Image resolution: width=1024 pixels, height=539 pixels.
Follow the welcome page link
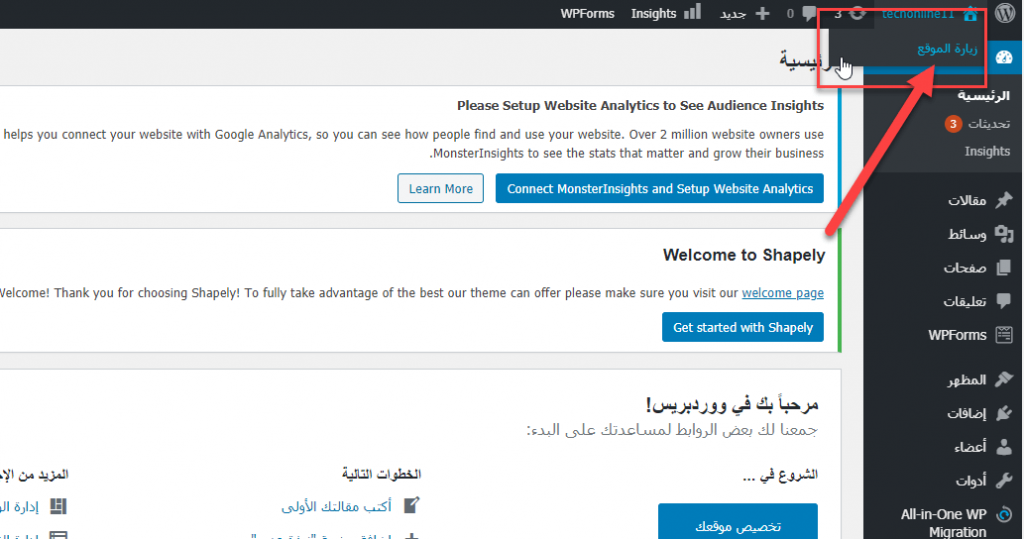point(782,293)
